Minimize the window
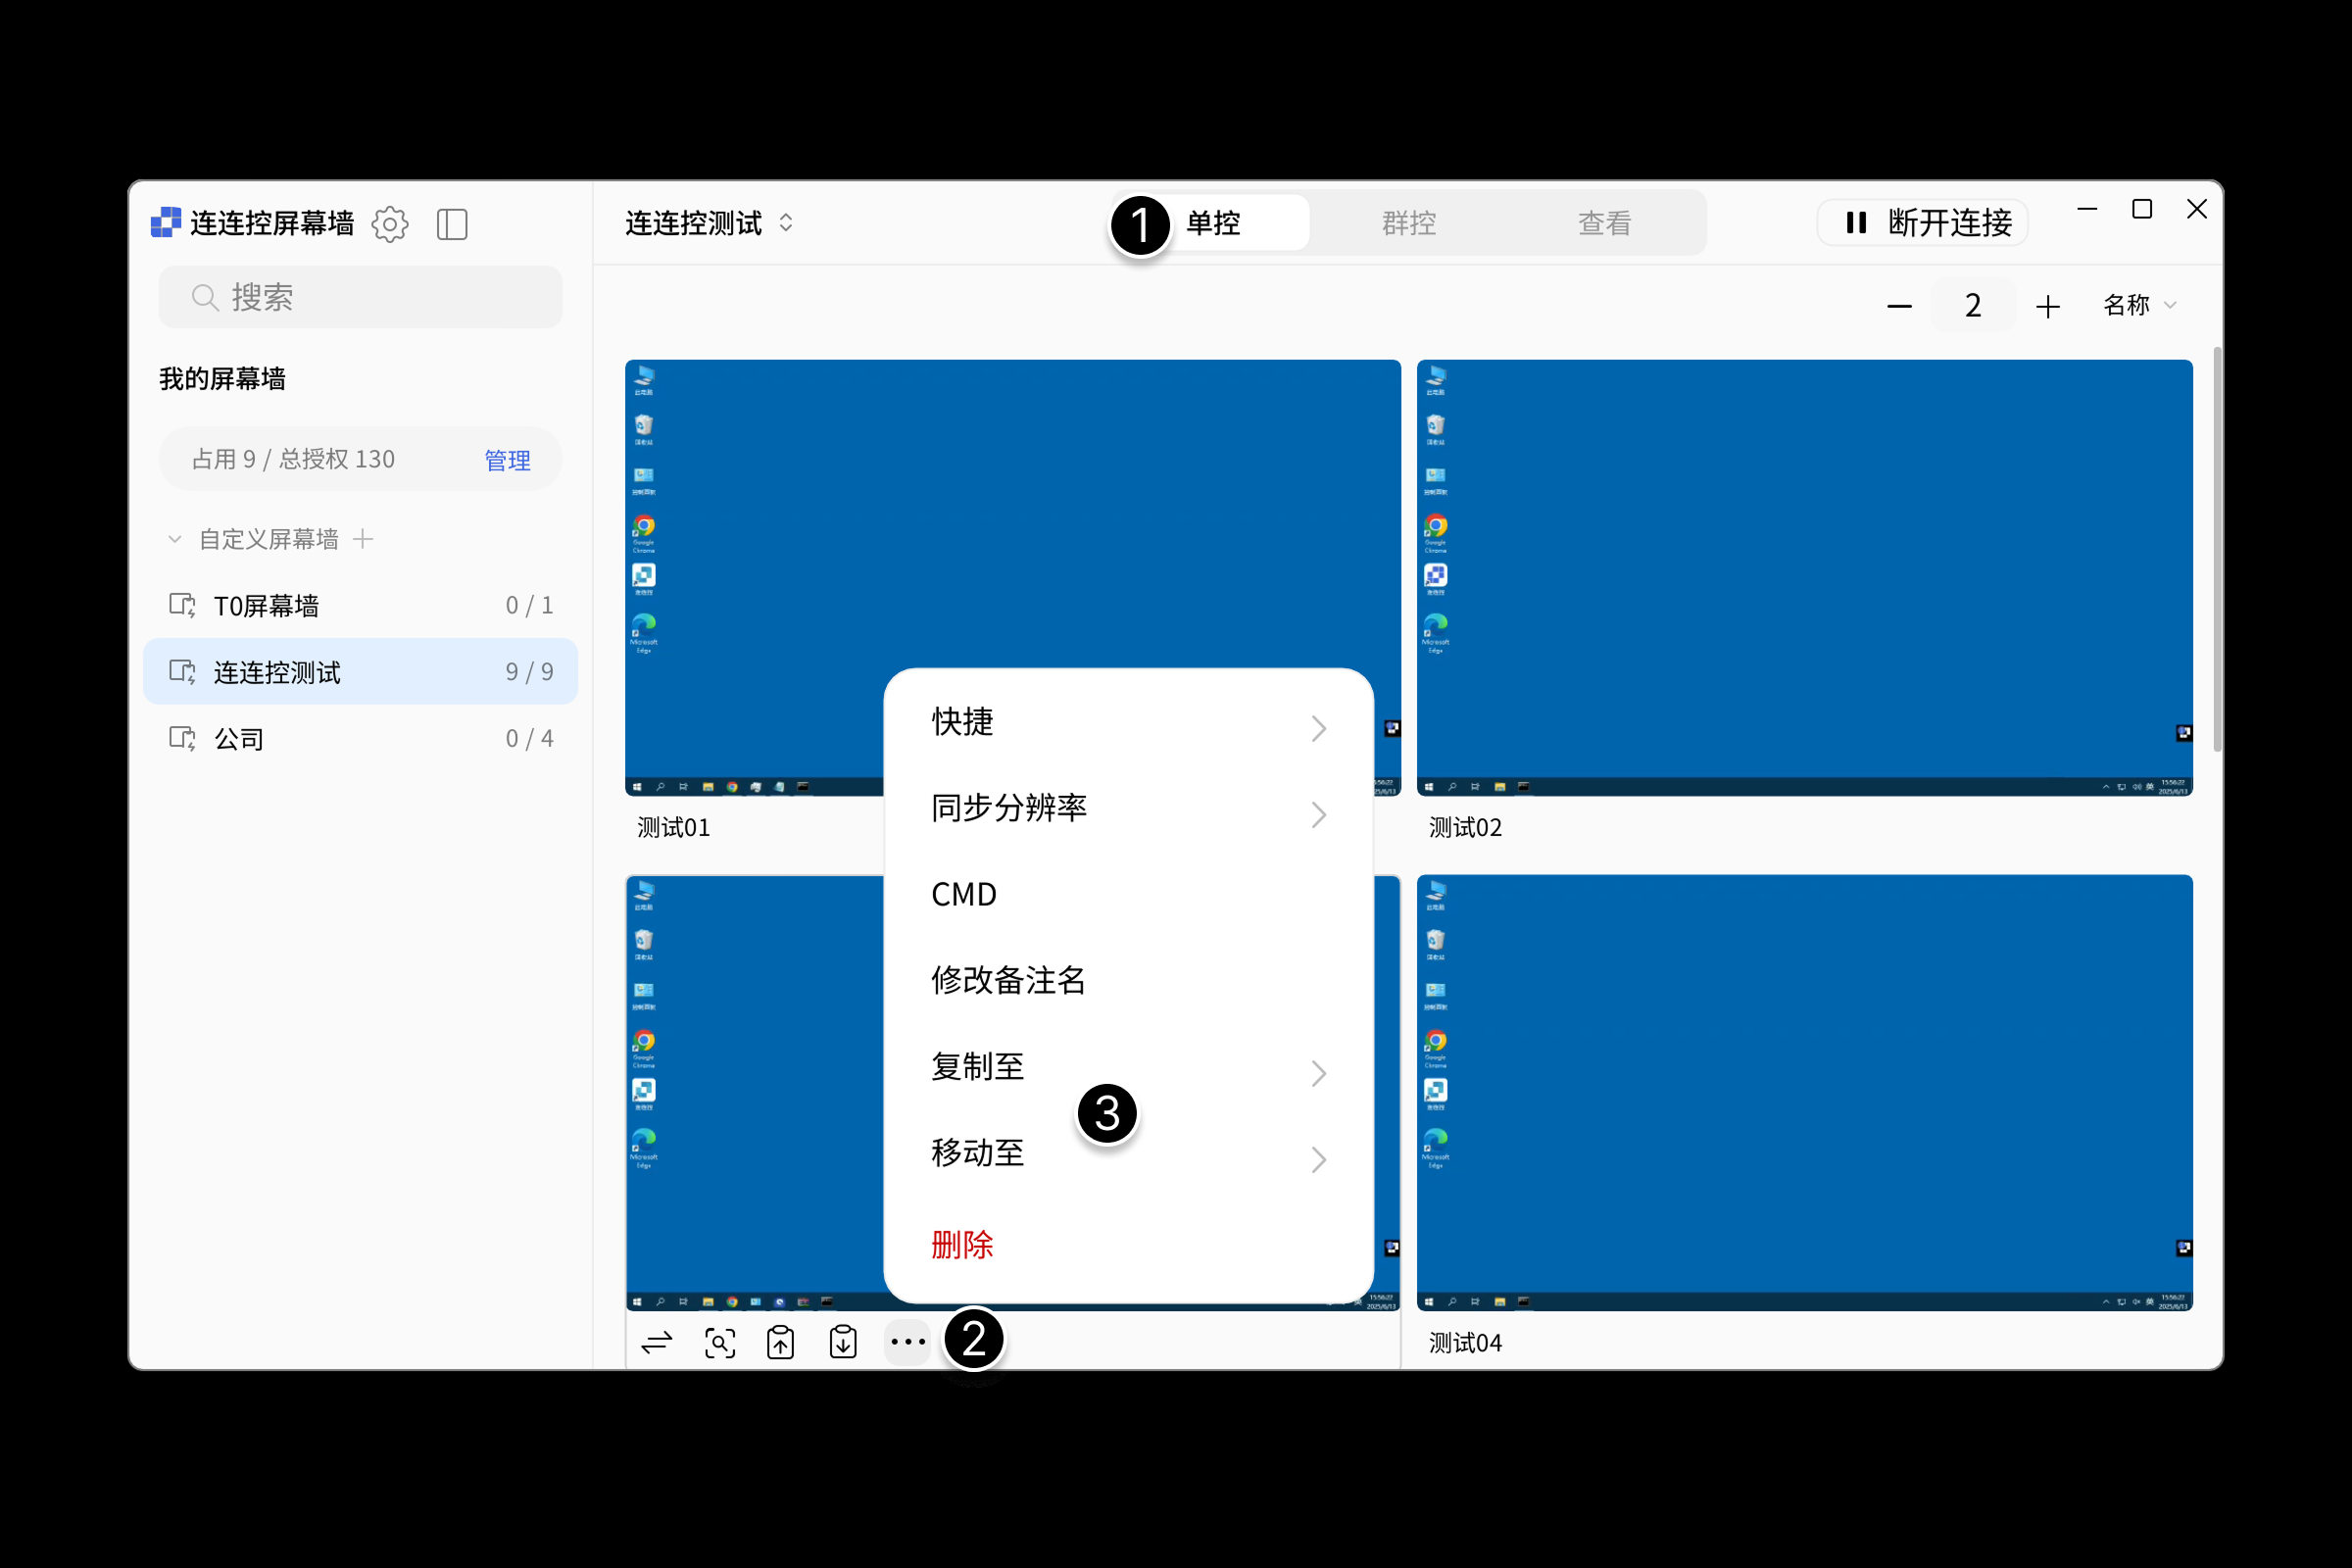This screenshot has width=2352, height=1568. (x=2087, y=209)
